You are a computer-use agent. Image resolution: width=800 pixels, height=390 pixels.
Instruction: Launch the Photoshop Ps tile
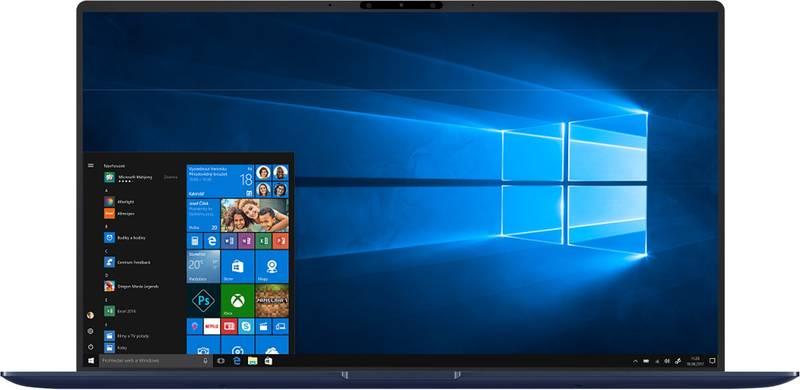tap(203, 301)
